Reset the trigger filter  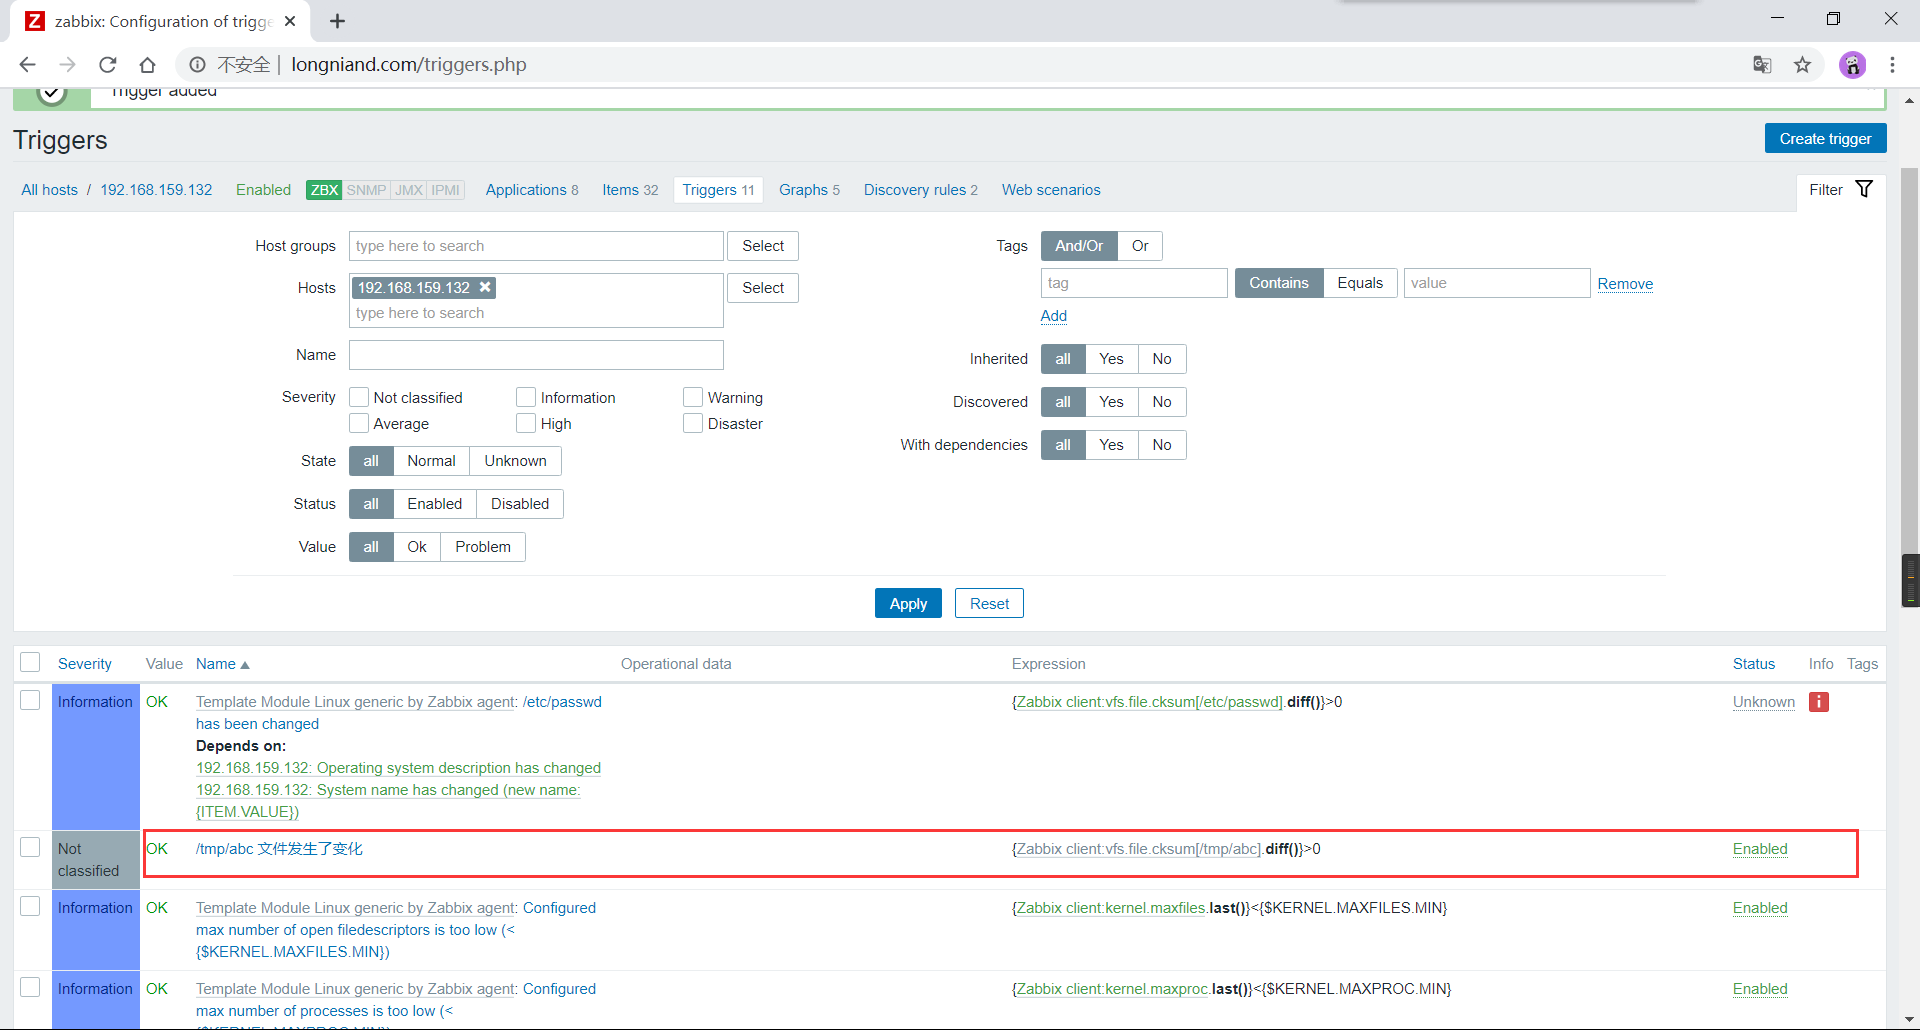click(989, 604)
